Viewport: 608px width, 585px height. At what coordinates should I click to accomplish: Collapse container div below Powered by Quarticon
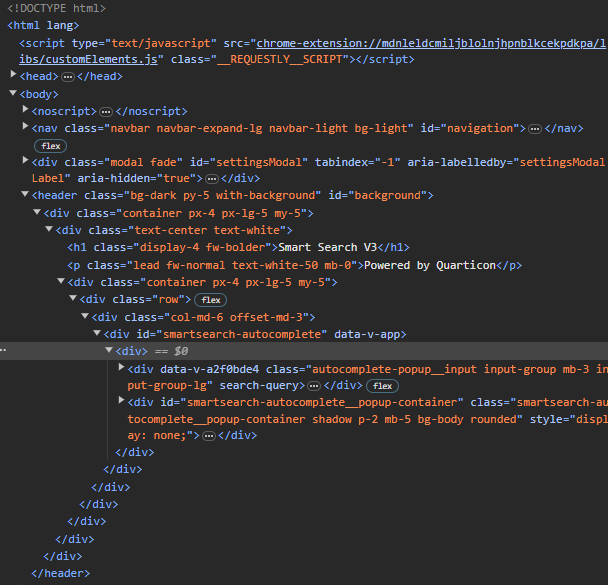[x=61, y=281]
